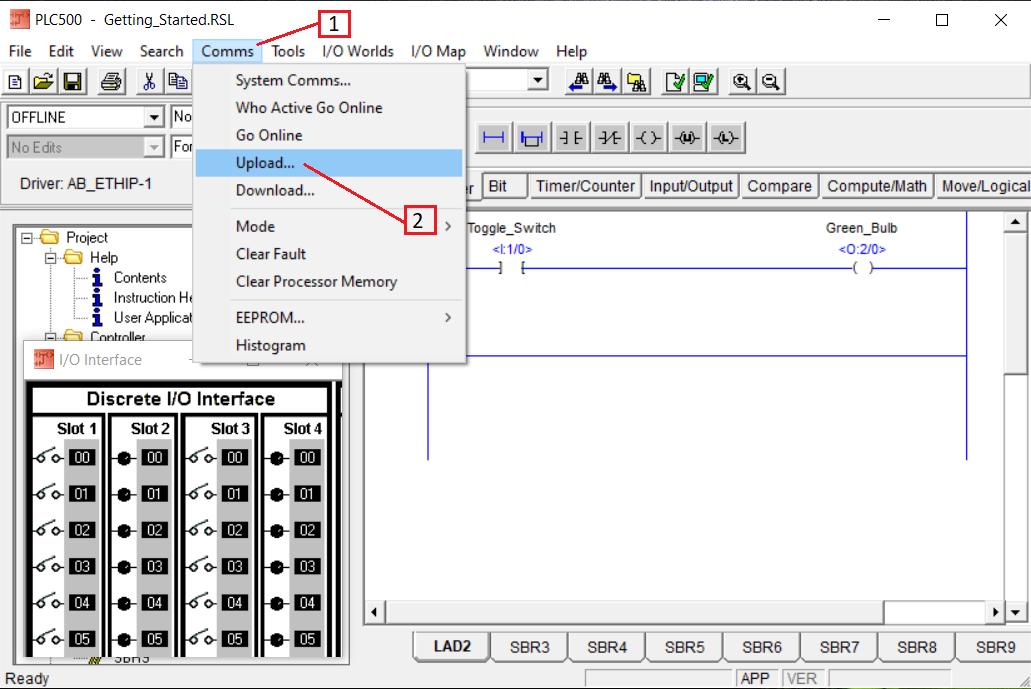Collapse the Project tree node
The height and width of the screenshot is (689, 1031).
point(26,238)
